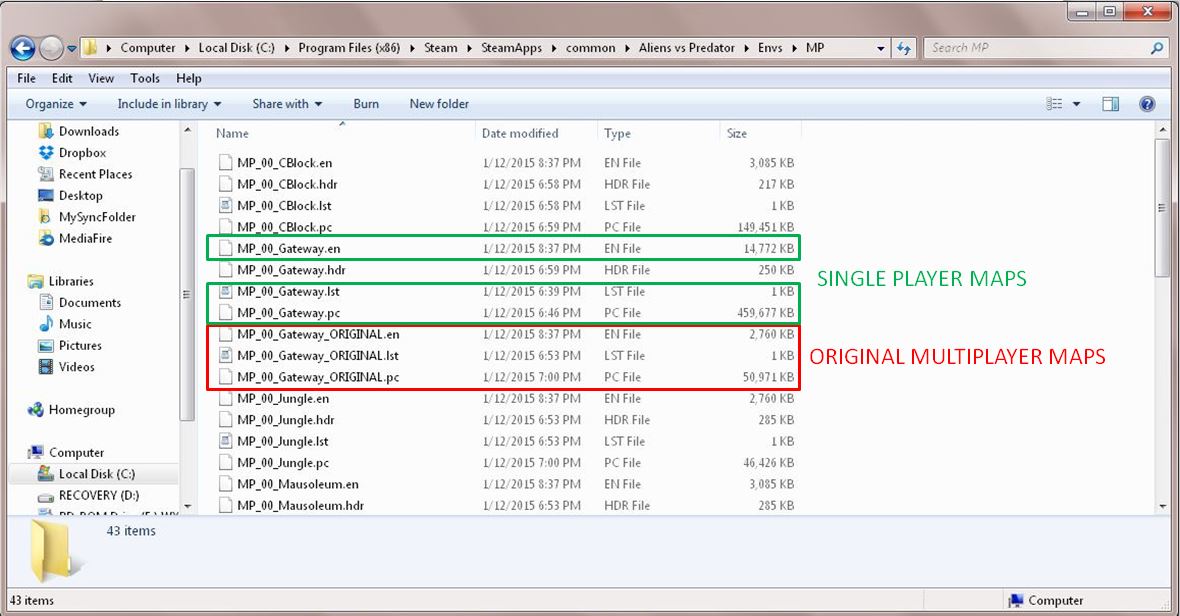
Task: Open the Edit menu
Action: 62,78
